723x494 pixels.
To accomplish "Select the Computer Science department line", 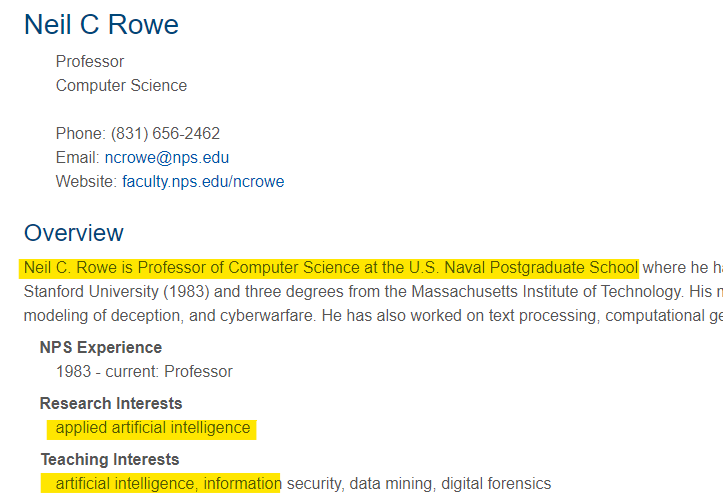I will 121,86.
